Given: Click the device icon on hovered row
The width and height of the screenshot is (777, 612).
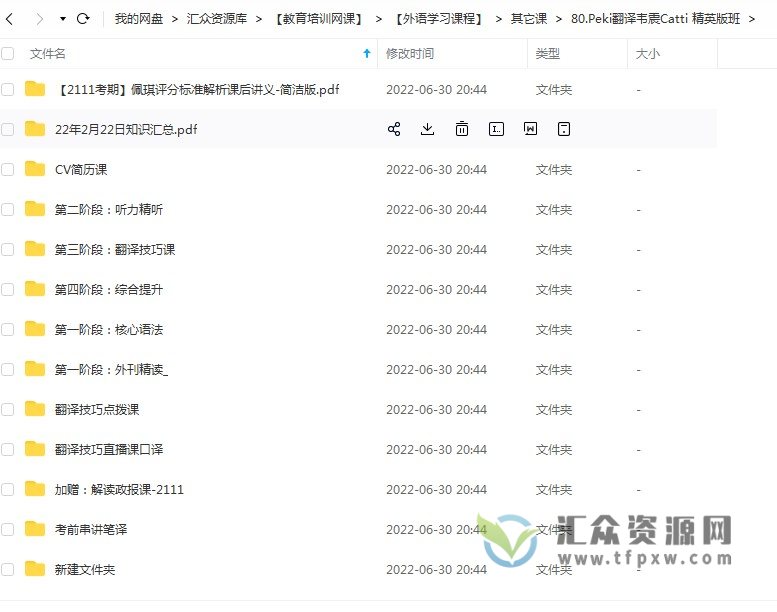Looking at the screenshot, I should click(x=564, y=129).
